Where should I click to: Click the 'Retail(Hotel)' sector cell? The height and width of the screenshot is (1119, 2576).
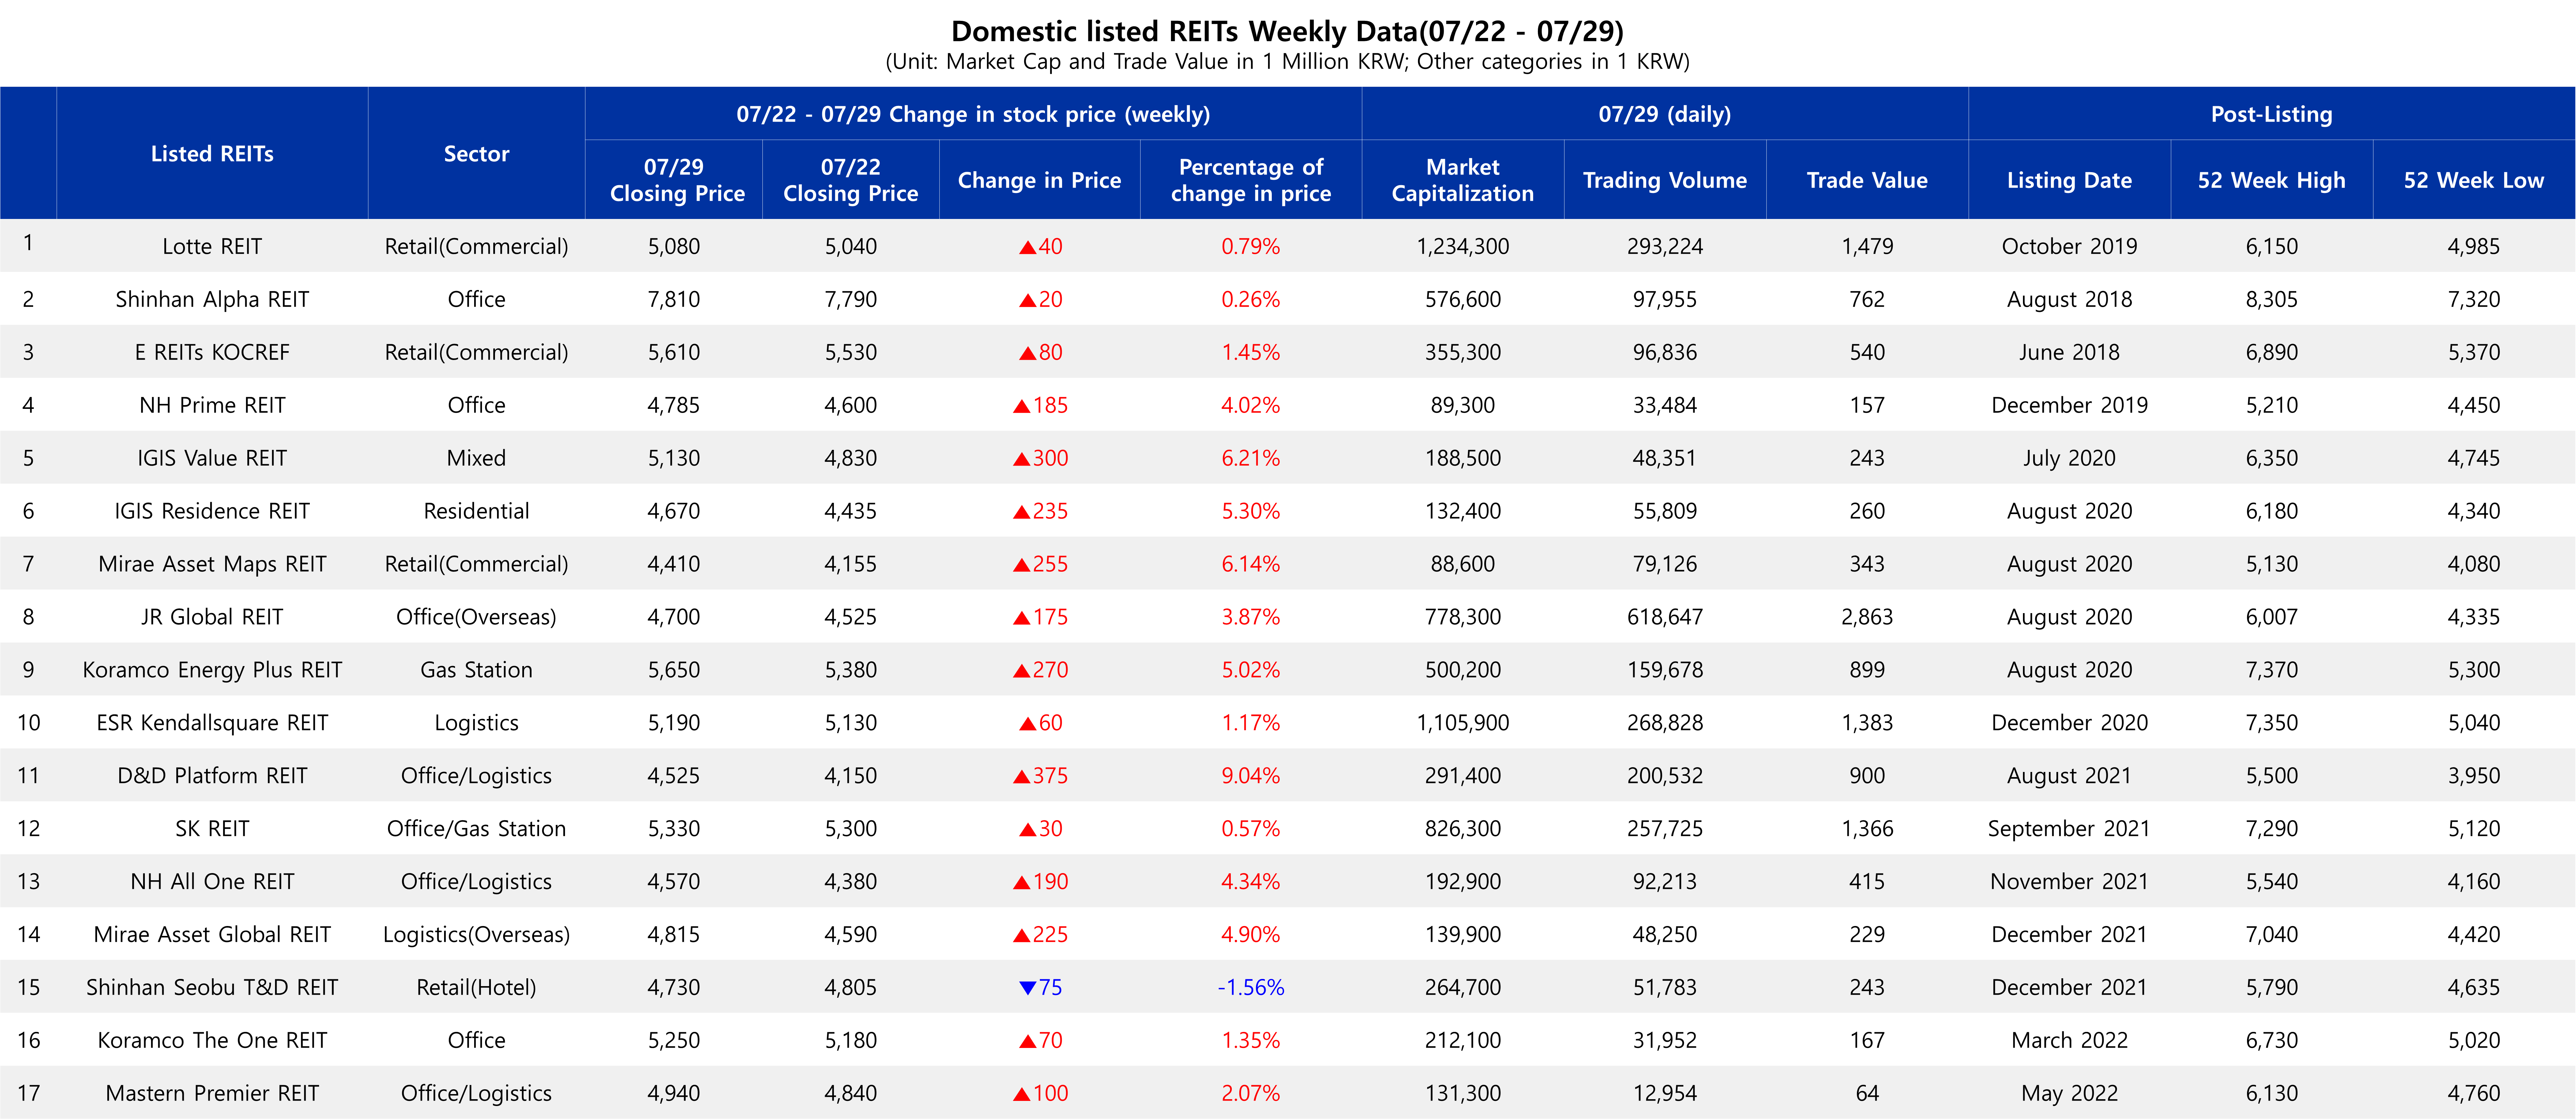[x=476, y=988]
